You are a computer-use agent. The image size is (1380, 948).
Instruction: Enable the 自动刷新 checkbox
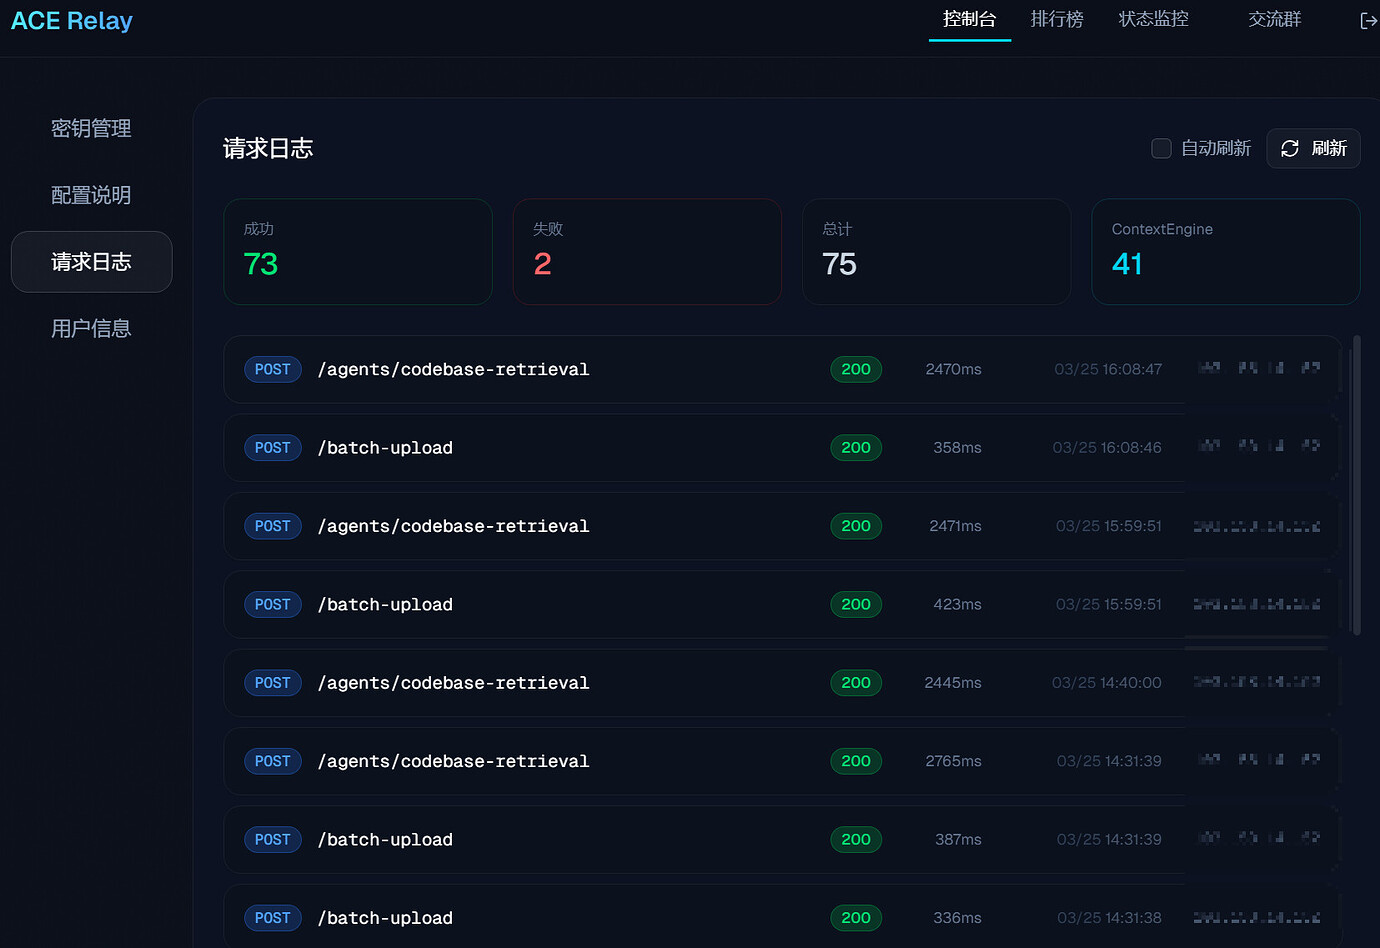pos(1161,148)
